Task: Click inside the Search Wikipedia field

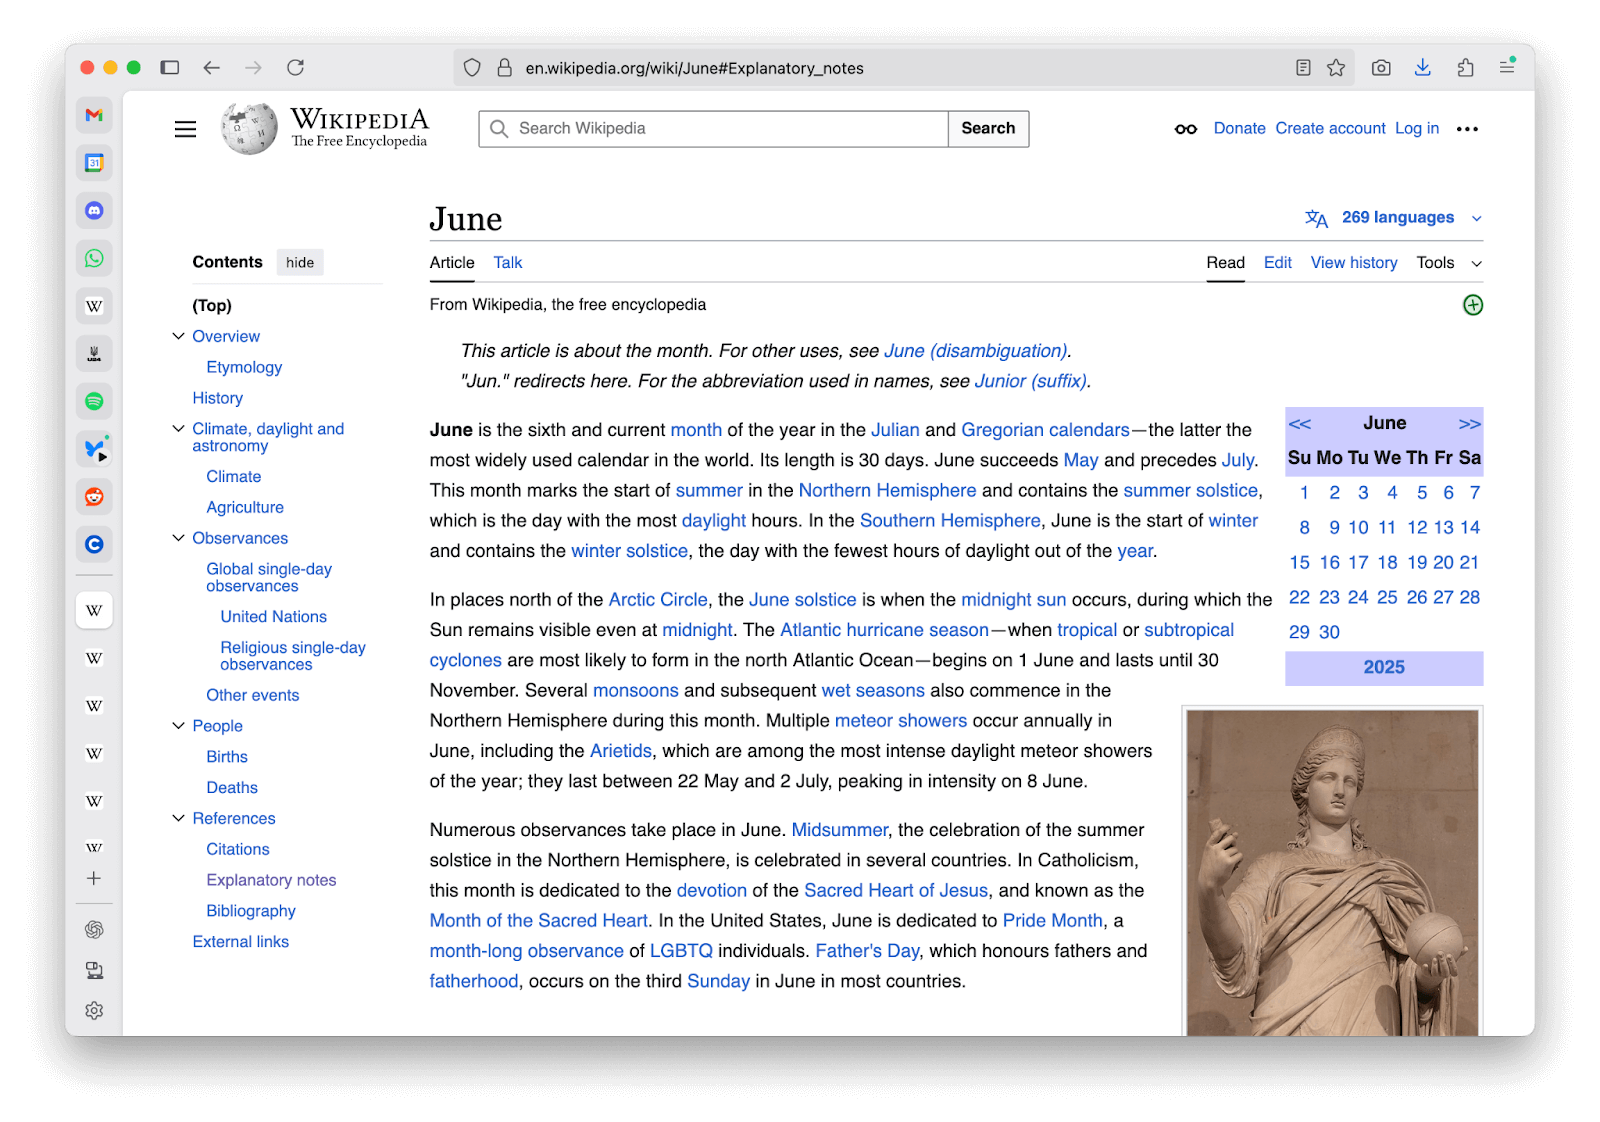Action: [x=712, y=128]
